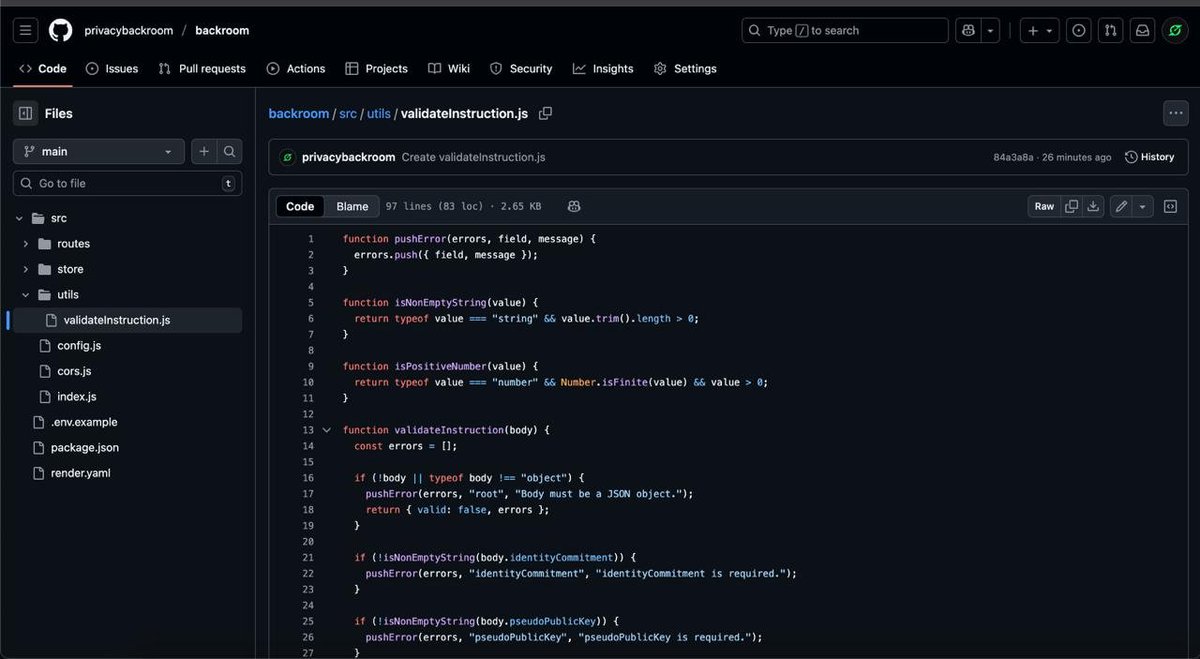Open the main branch selector dropdown
Image resolution: width=1200 pixels, height=659 pixels.
coord(98,151)
